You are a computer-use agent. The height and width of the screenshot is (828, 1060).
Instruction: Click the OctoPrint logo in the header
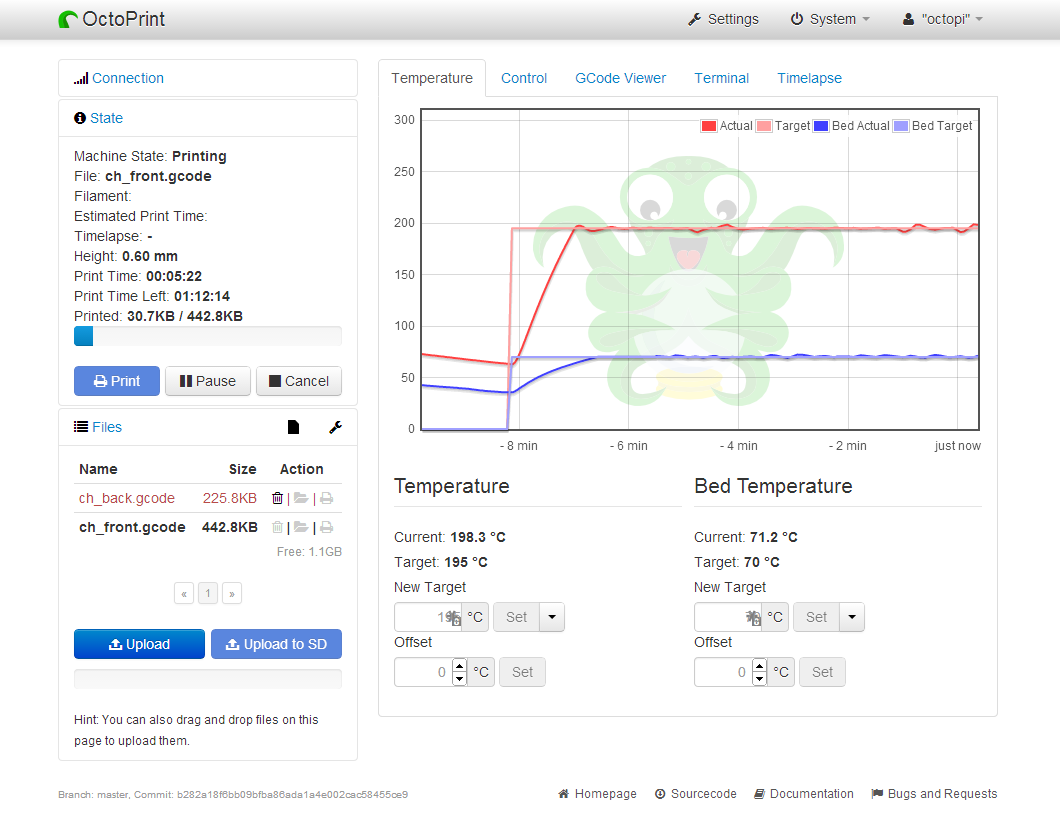[x=112, y=19]
